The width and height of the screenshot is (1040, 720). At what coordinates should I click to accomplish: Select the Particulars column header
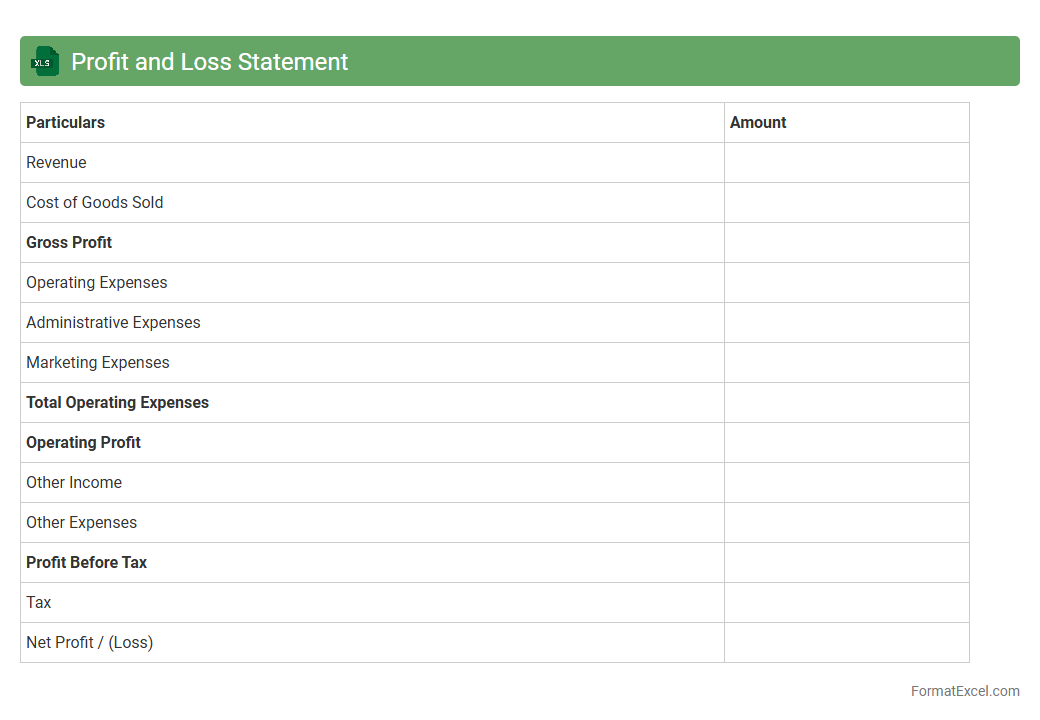[66, 122]
